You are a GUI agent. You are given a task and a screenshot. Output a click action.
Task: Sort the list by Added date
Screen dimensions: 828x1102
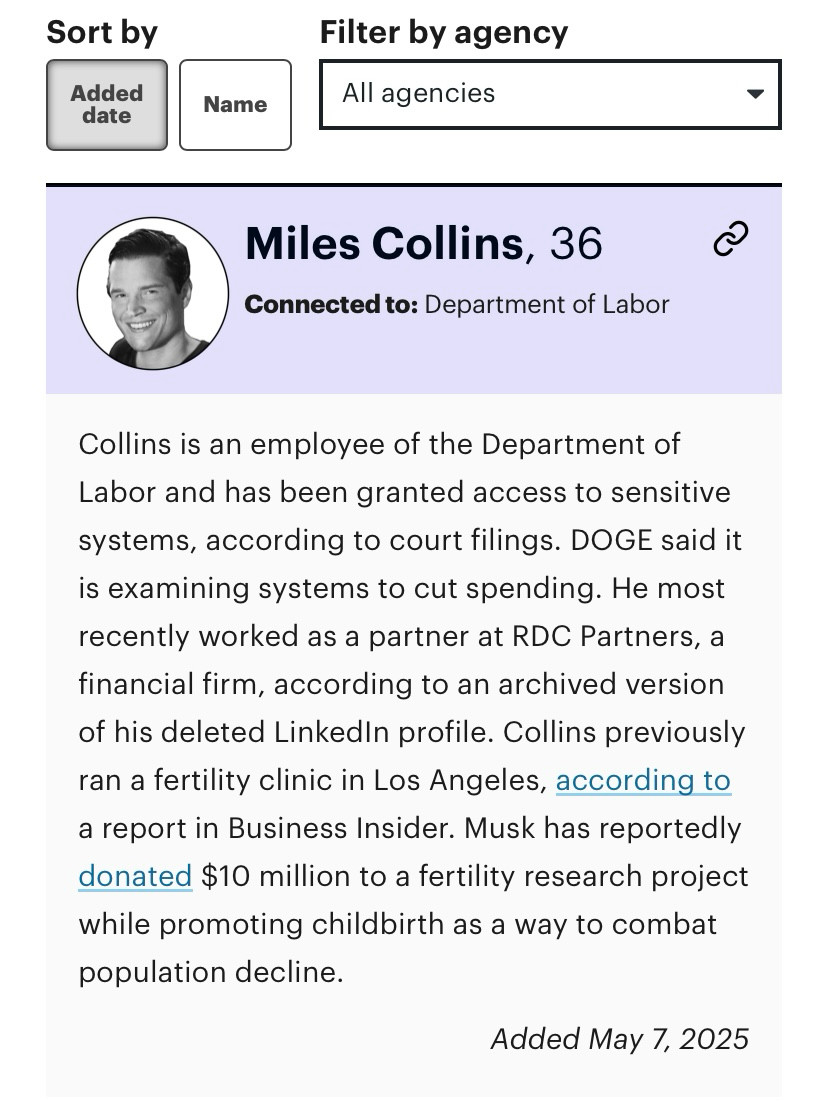coord(107,105)
